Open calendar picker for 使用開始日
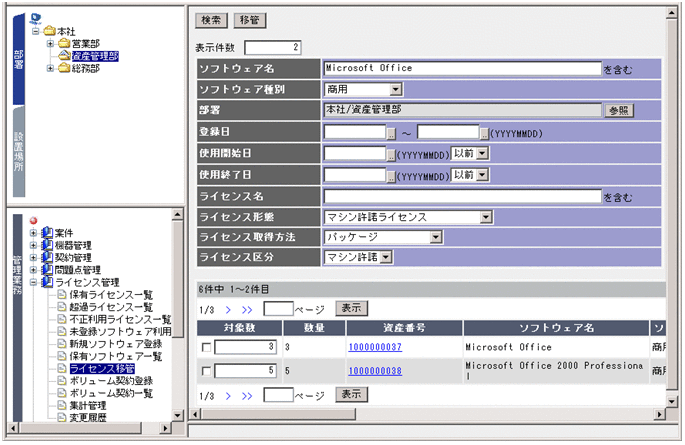The width and height of the screenshot is (685, 445). 391,155
